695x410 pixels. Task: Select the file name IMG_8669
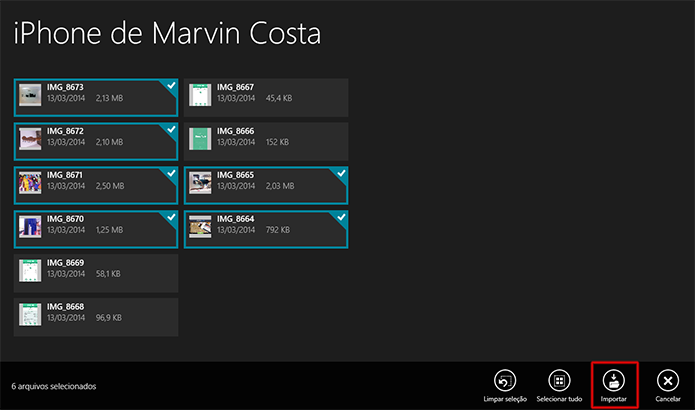pos(65,263)
